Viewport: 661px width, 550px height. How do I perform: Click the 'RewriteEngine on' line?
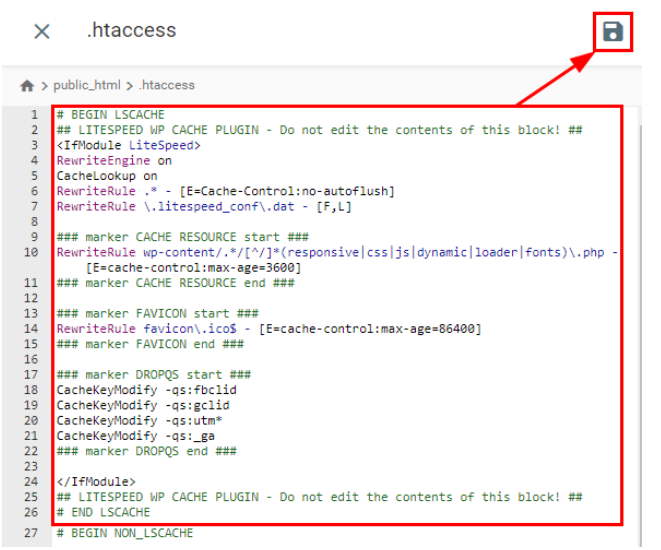coord(114,161)
